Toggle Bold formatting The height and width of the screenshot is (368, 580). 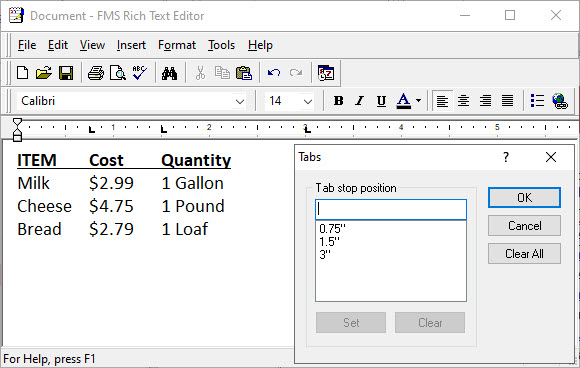(338, 101)
